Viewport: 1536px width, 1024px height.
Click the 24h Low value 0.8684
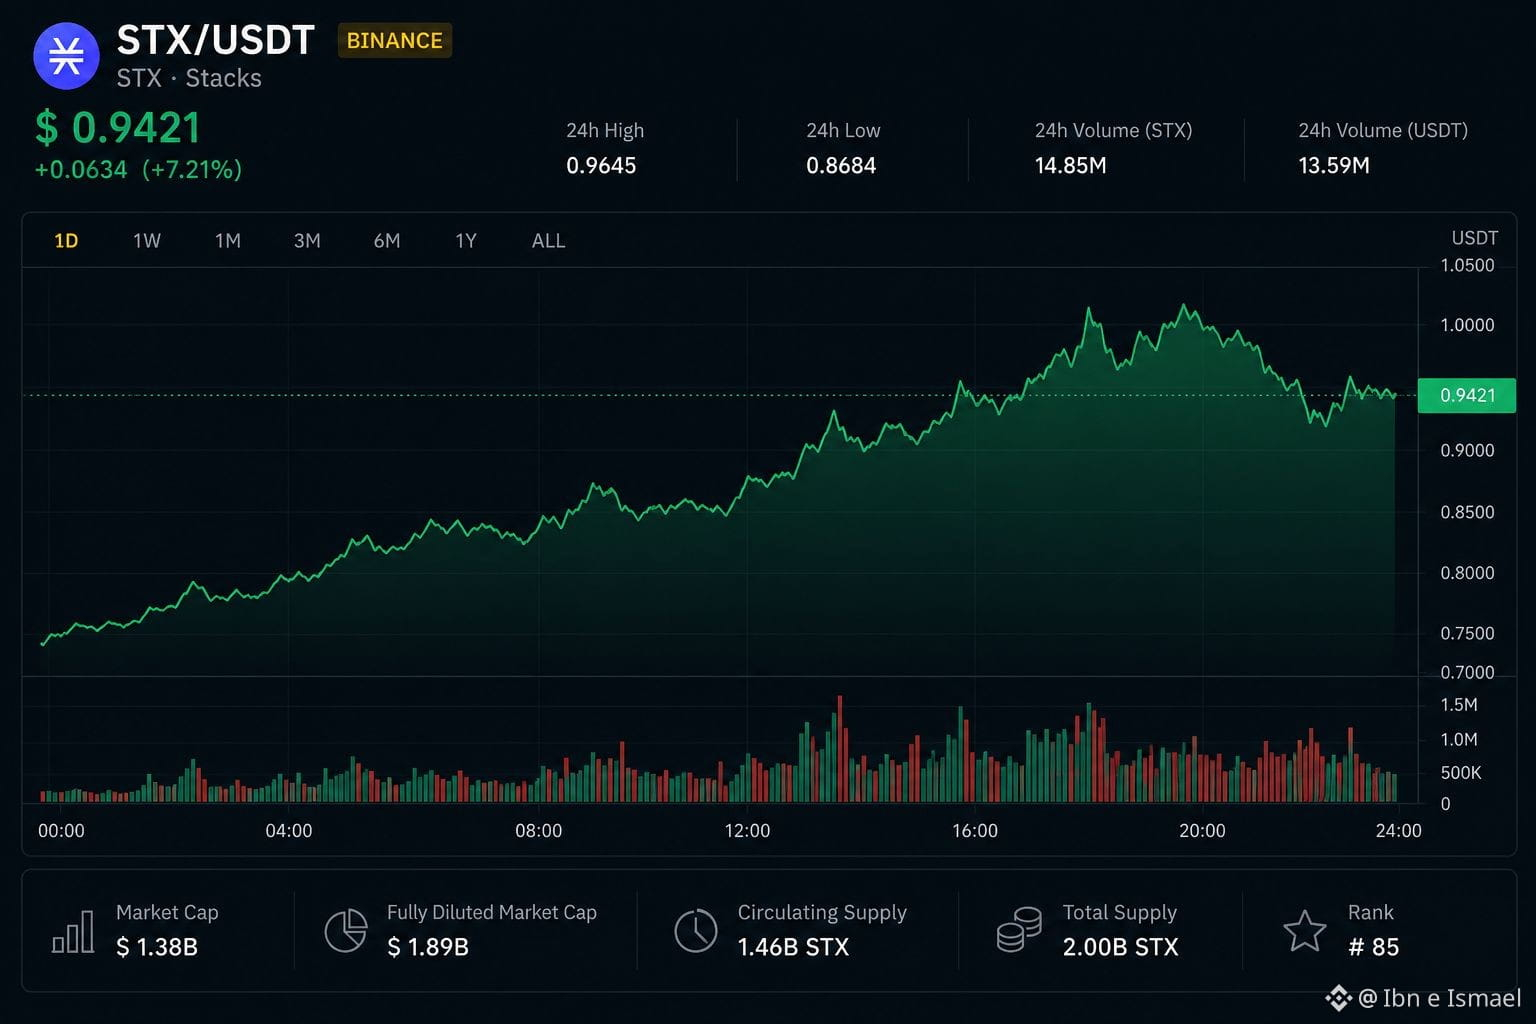tap(841, 166)
